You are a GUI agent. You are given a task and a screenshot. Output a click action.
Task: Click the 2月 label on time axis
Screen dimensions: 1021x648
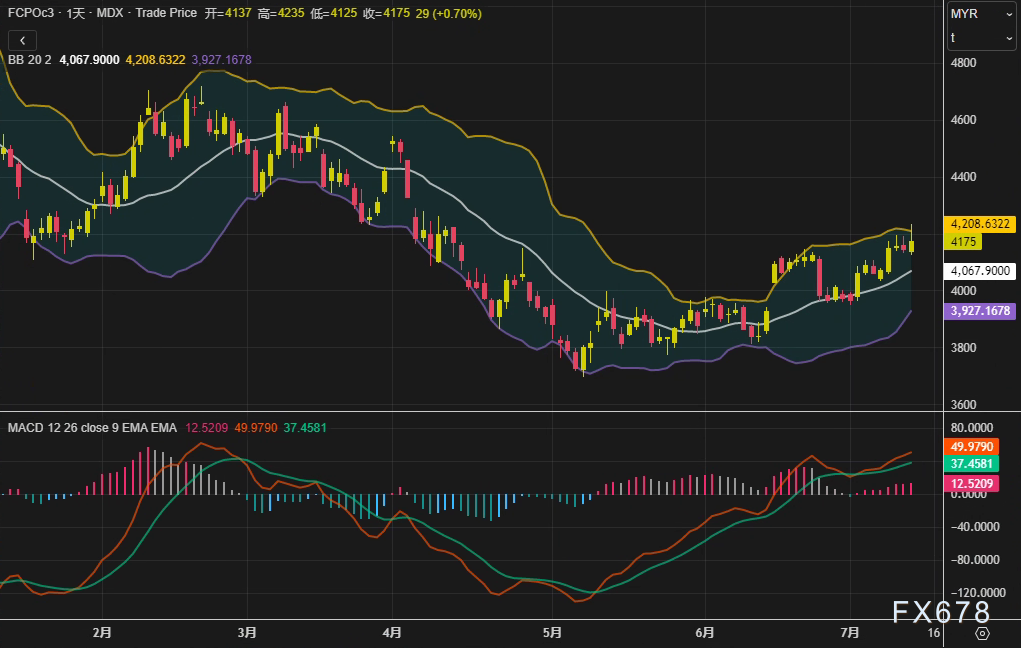(x=101, y=633)
